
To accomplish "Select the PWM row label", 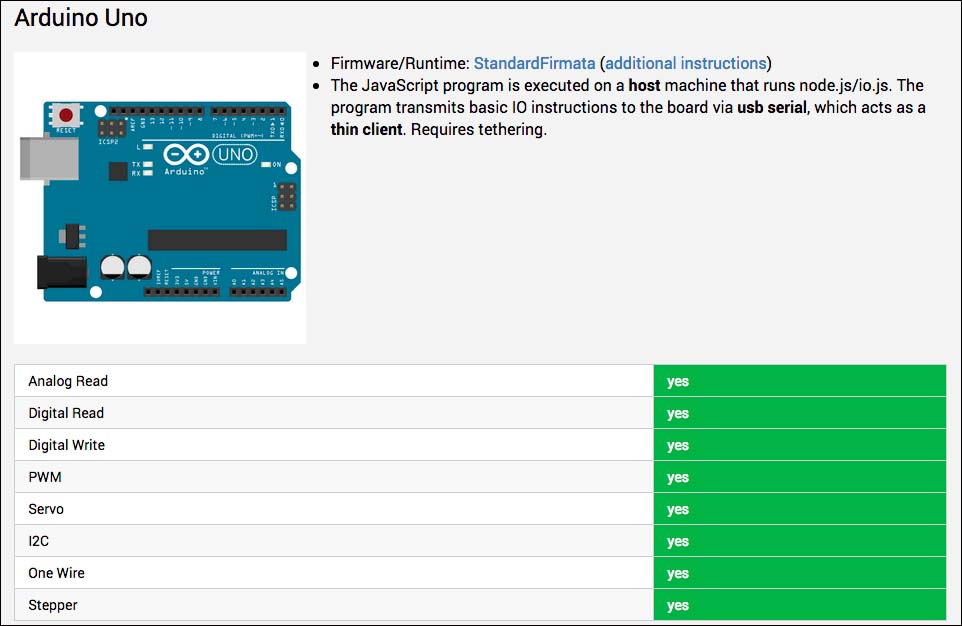I will [x=45, y=477].
